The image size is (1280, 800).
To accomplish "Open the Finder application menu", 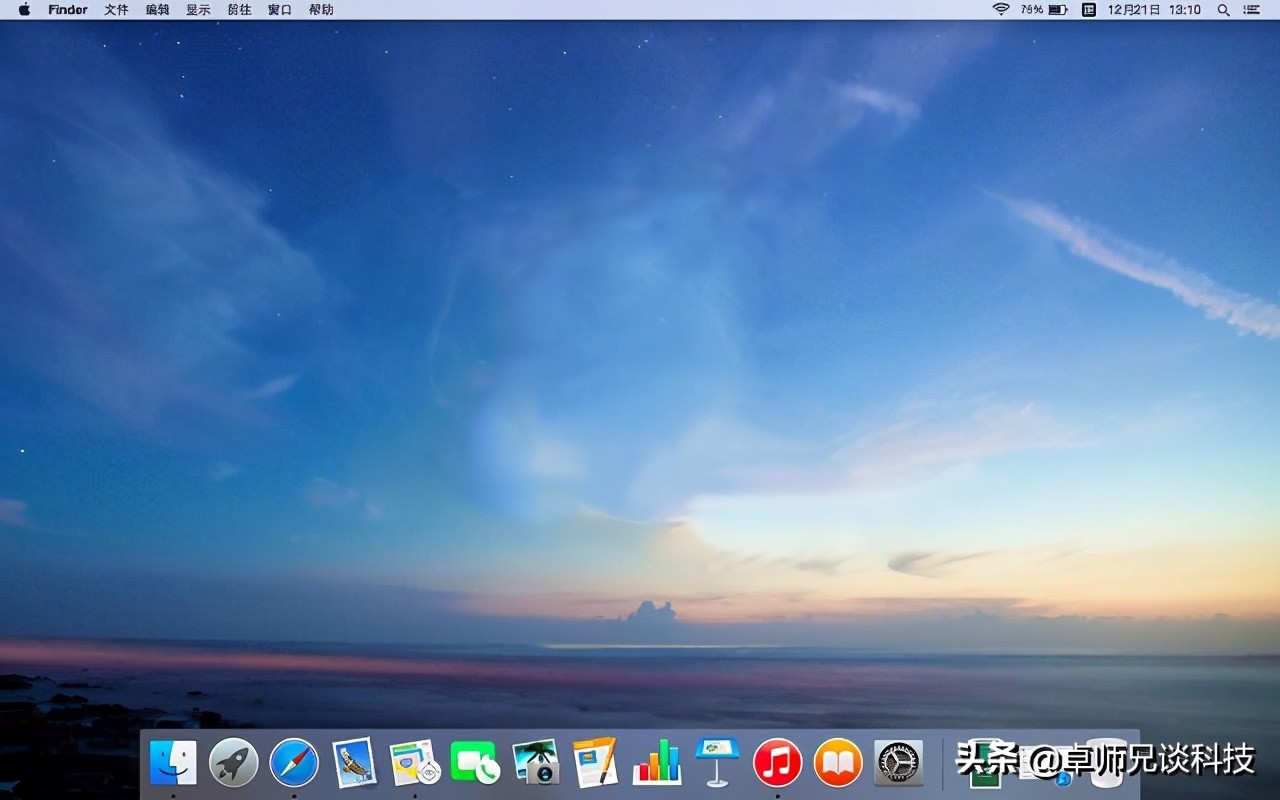I will (68, 10).
